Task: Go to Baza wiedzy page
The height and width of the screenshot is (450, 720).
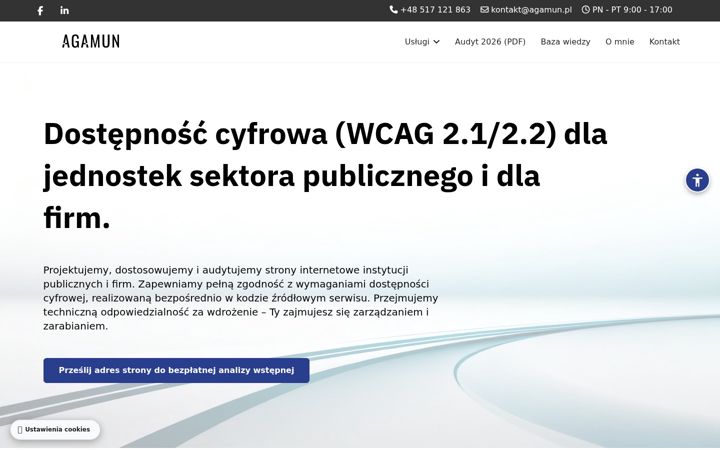Action: point(565,42)
